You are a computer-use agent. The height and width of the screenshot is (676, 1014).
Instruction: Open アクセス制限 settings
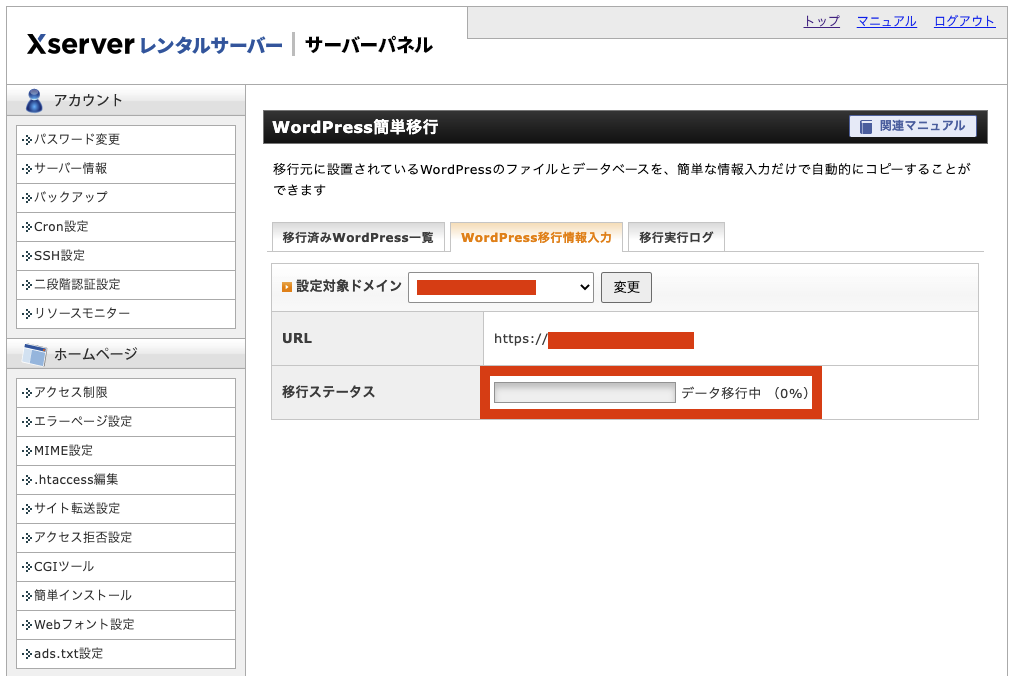(126, 393)
